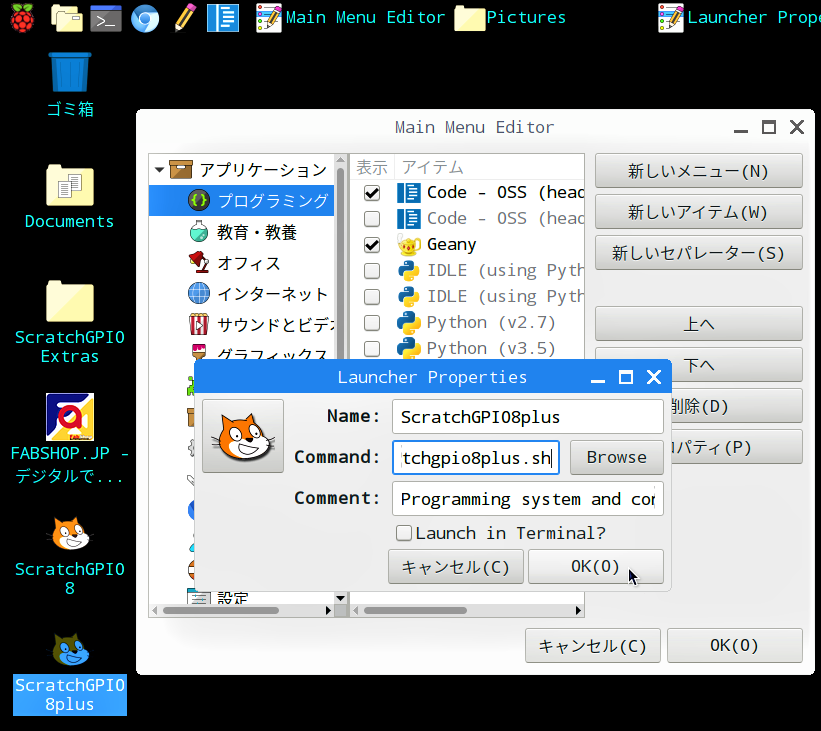Cancel the Launcher Properties dialog
This screenshot has height=731, width=821.
click(456, 567)
